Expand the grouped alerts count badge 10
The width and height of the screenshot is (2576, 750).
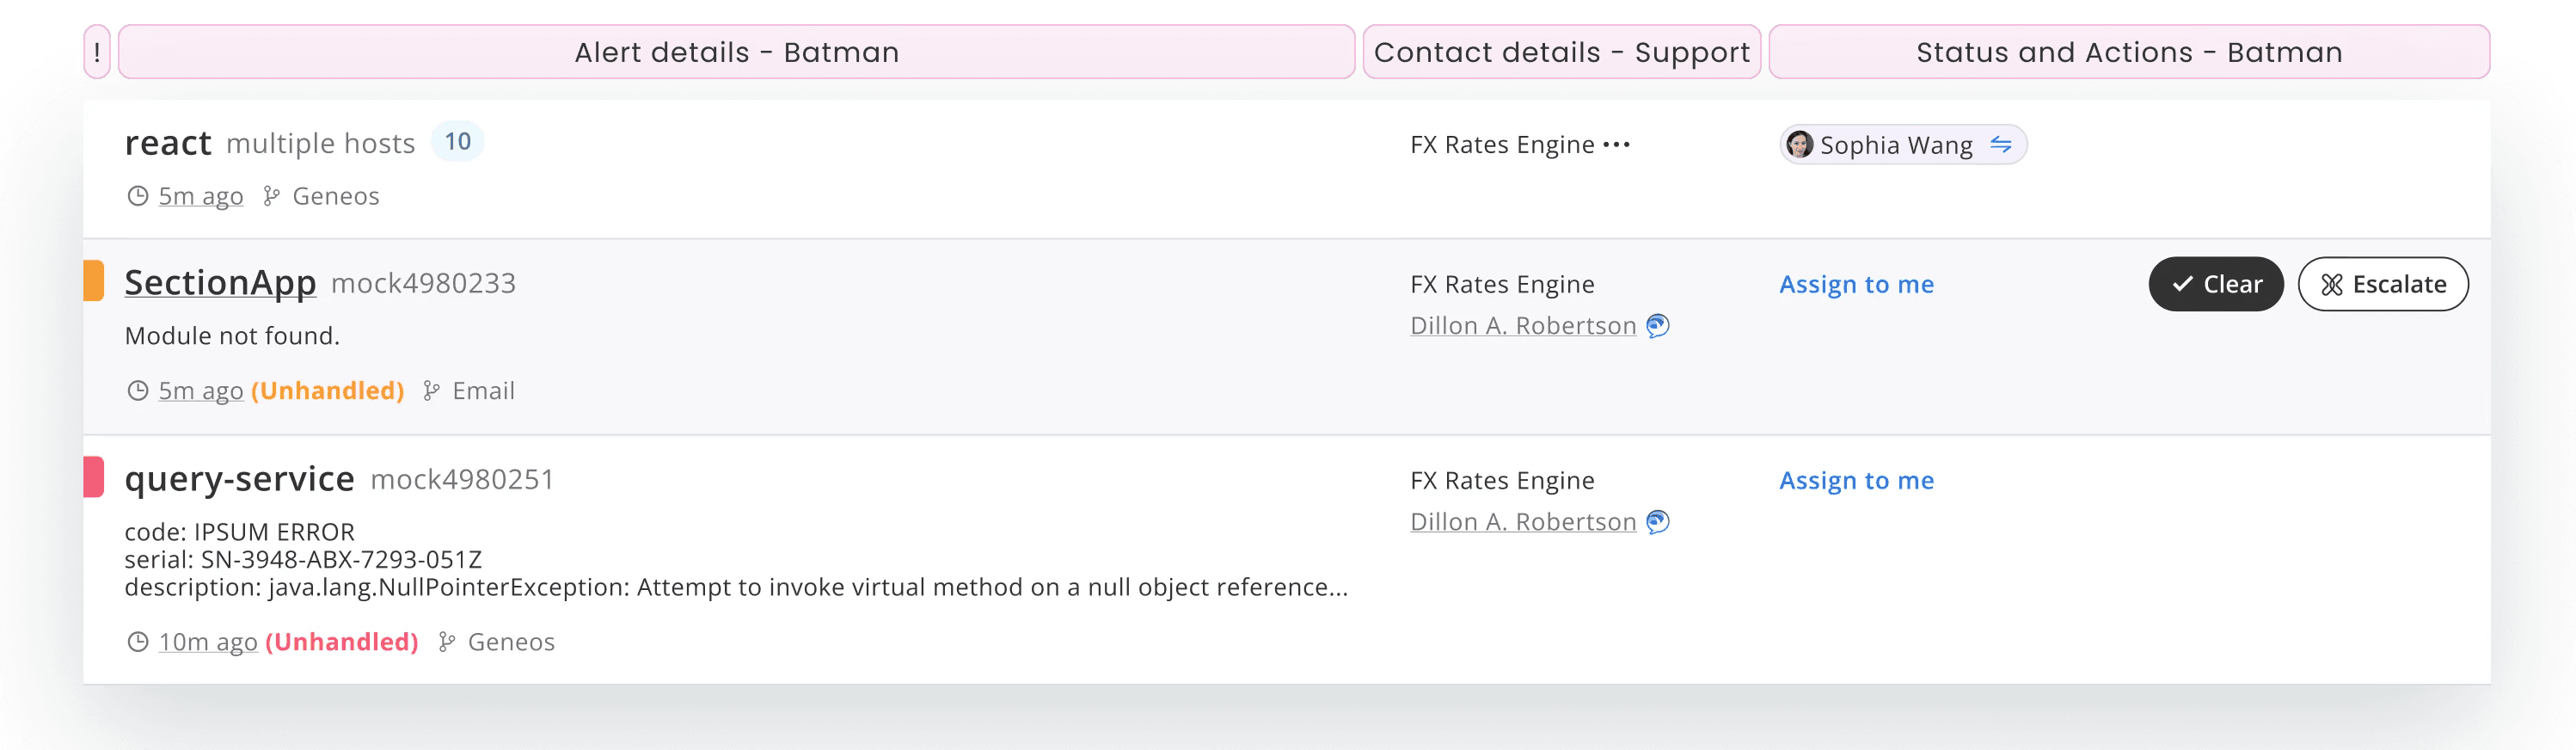point(458,141)
